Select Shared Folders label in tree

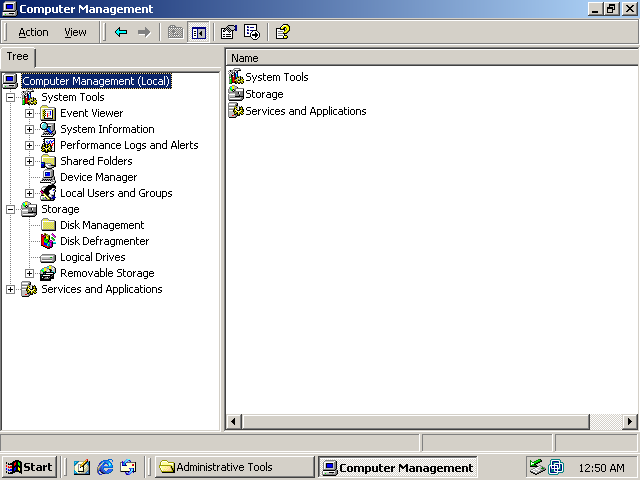[96, 161]
